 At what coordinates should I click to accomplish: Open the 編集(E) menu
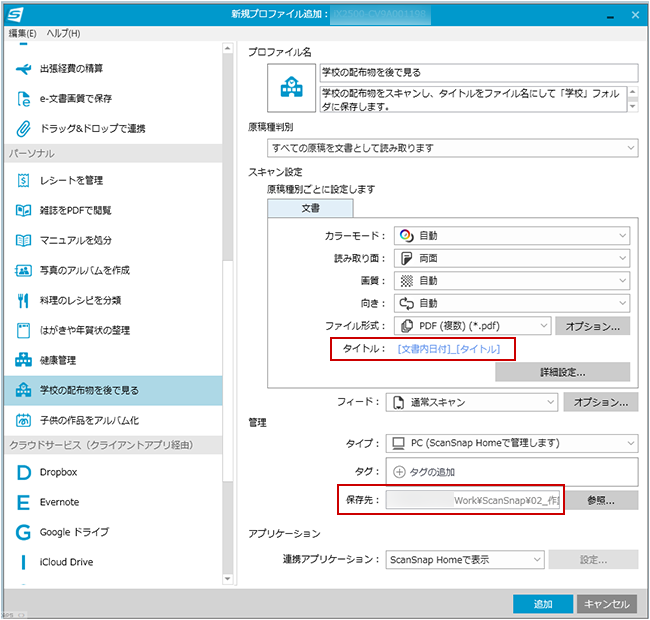[22, 34]
